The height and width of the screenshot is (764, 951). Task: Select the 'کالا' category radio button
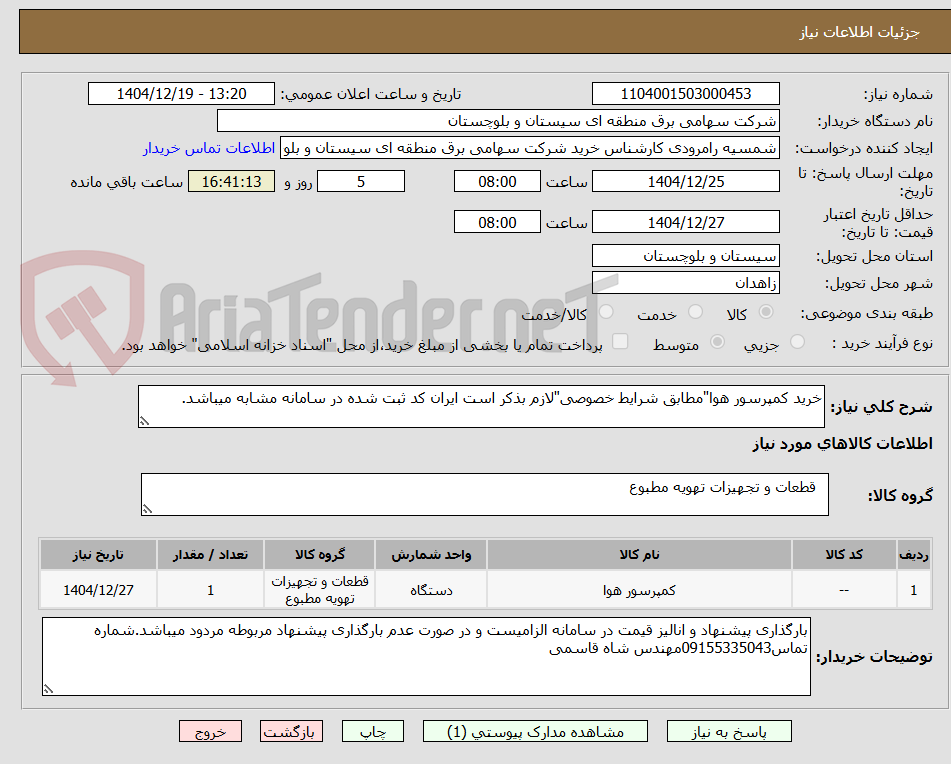[766, 312]
